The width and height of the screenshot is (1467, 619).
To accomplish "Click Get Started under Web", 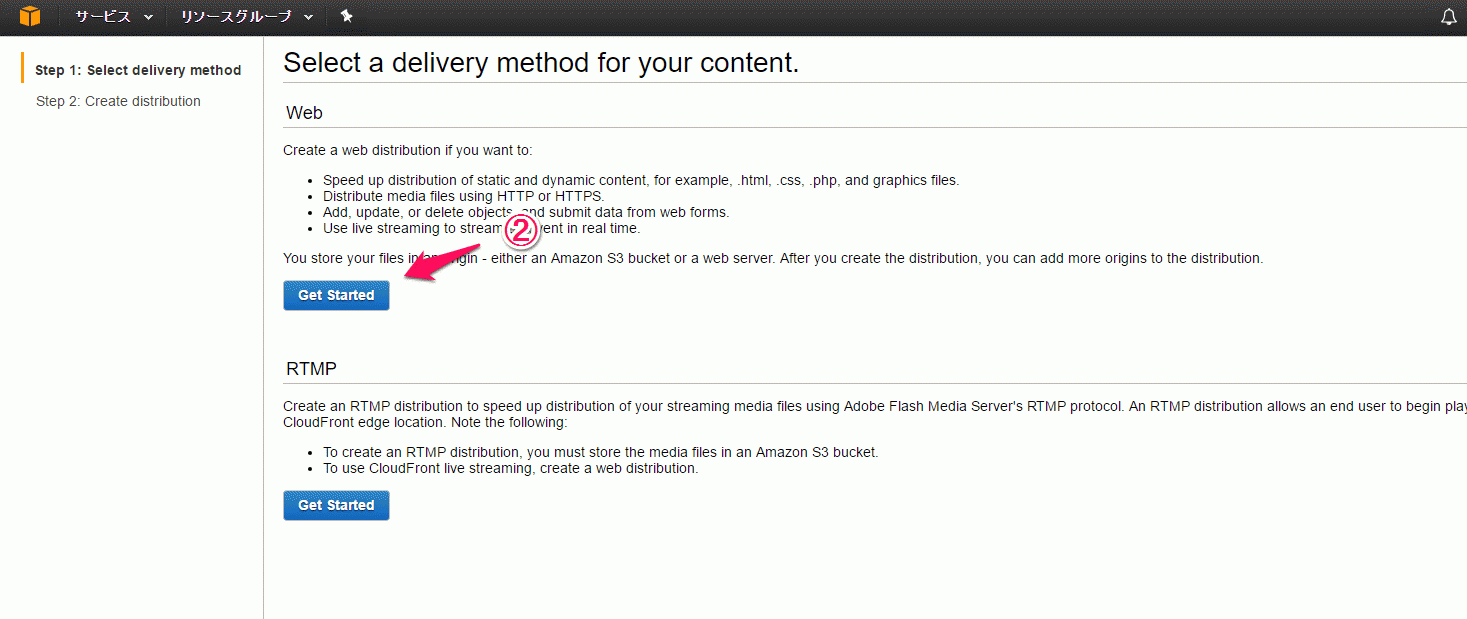I will tap(336, 295).
